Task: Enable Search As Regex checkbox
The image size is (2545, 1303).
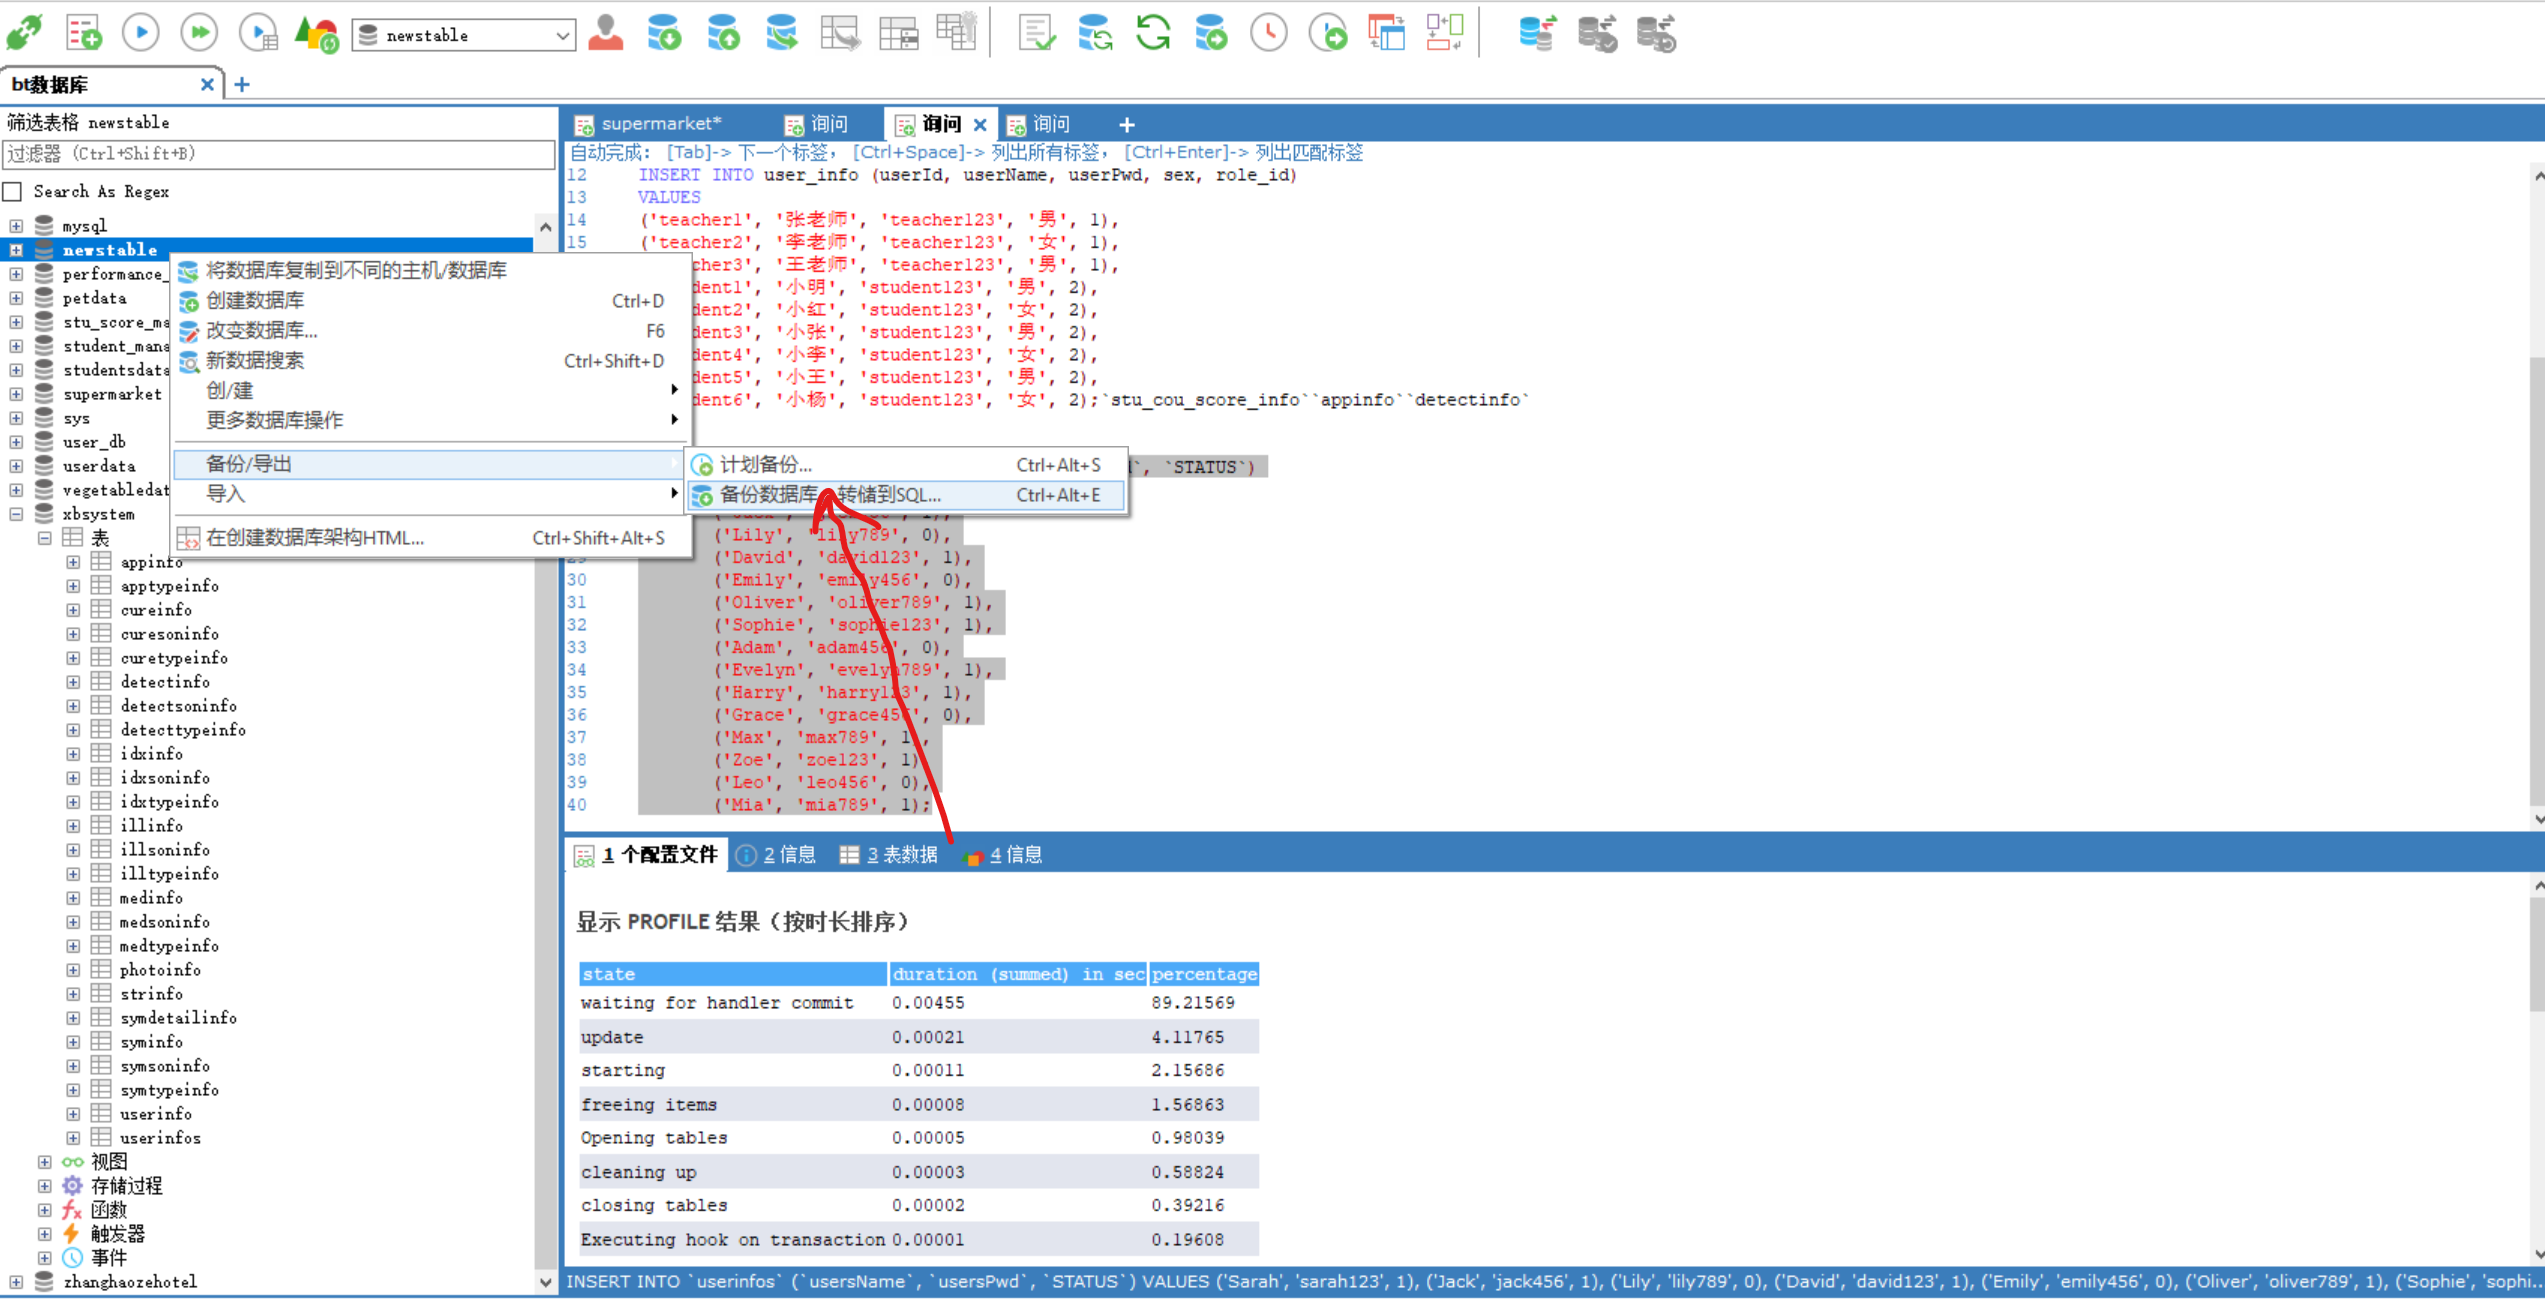Action: click(13, 191)
